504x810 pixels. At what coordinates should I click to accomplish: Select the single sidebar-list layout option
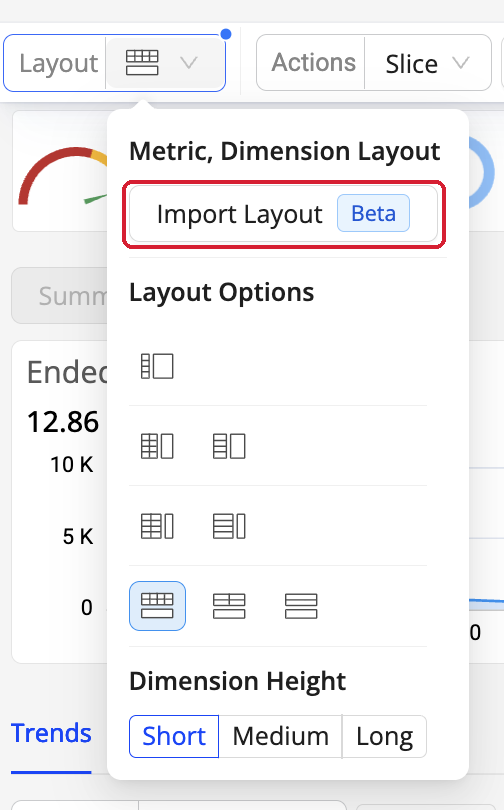[x=157, y=366]
